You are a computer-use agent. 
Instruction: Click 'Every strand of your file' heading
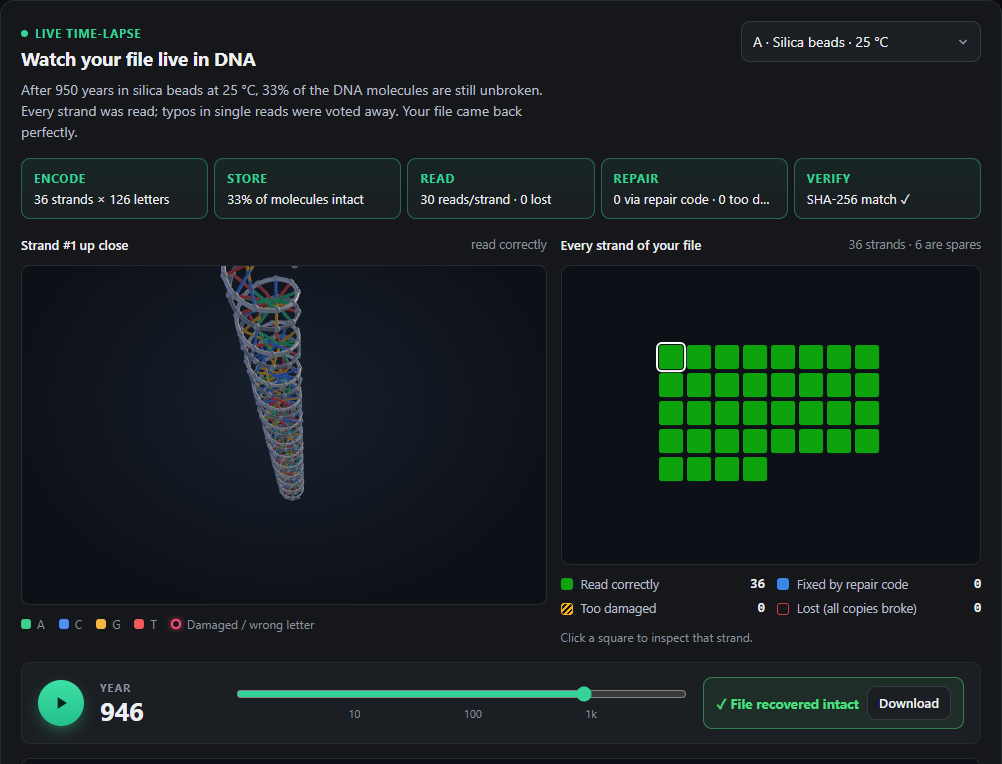pos(631,245)
